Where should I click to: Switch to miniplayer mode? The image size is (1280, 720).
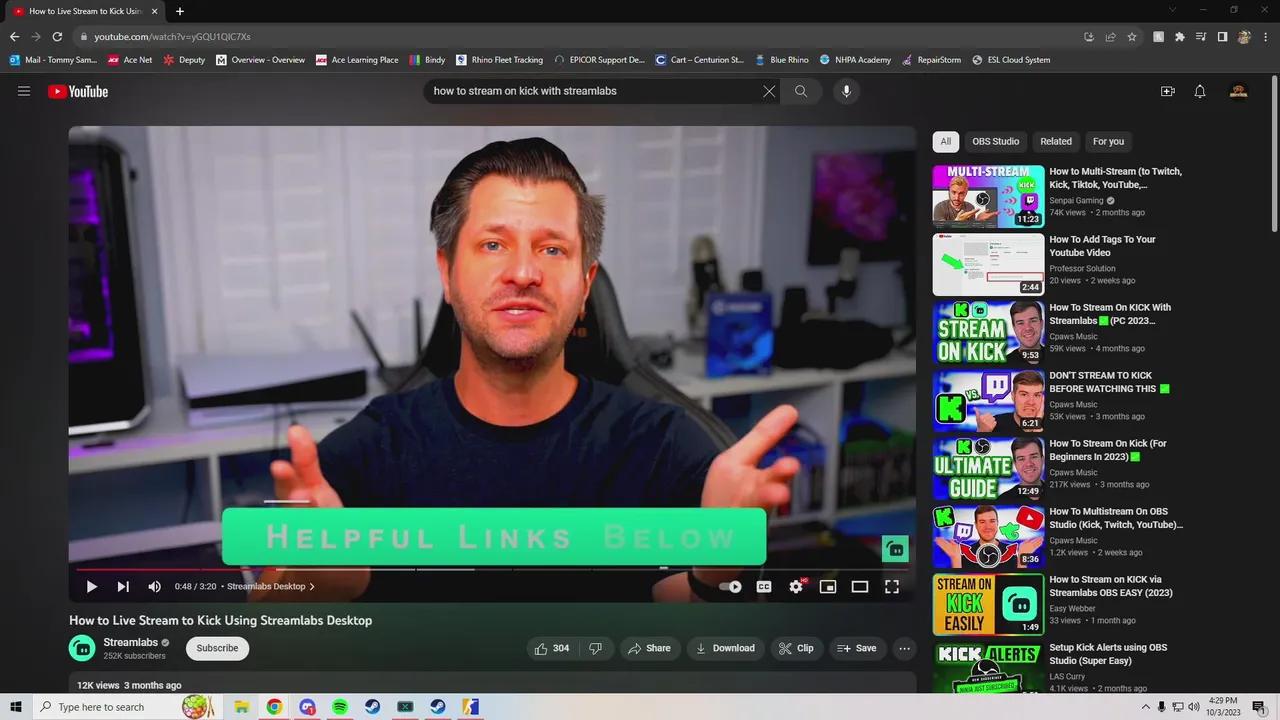[x=828, y=587]
